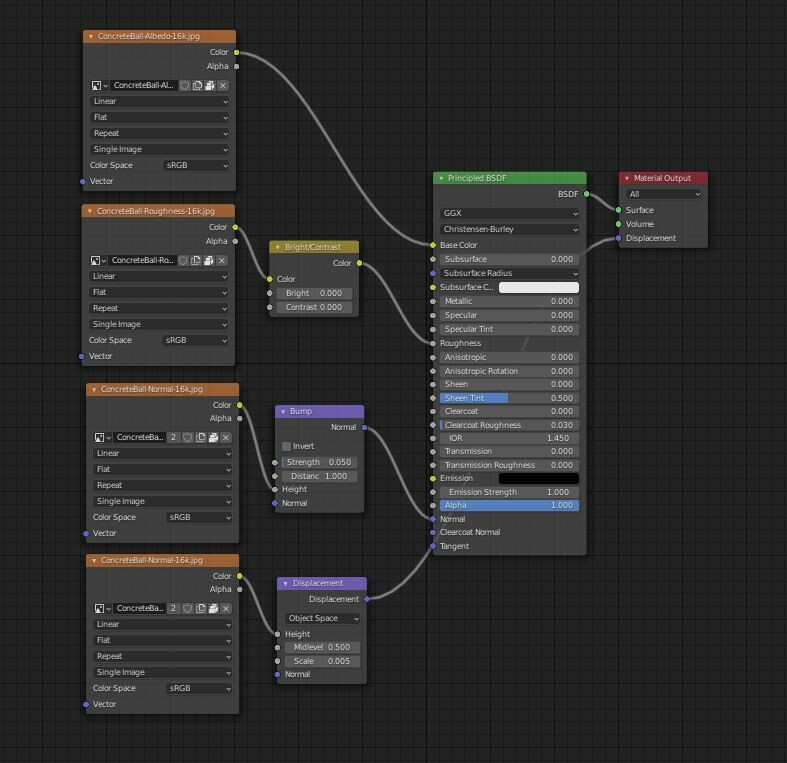This screenshot has width=787, height=763.
Task: Open Object Space dropdown on Displacement node
Action: click(x=323, y=618)
